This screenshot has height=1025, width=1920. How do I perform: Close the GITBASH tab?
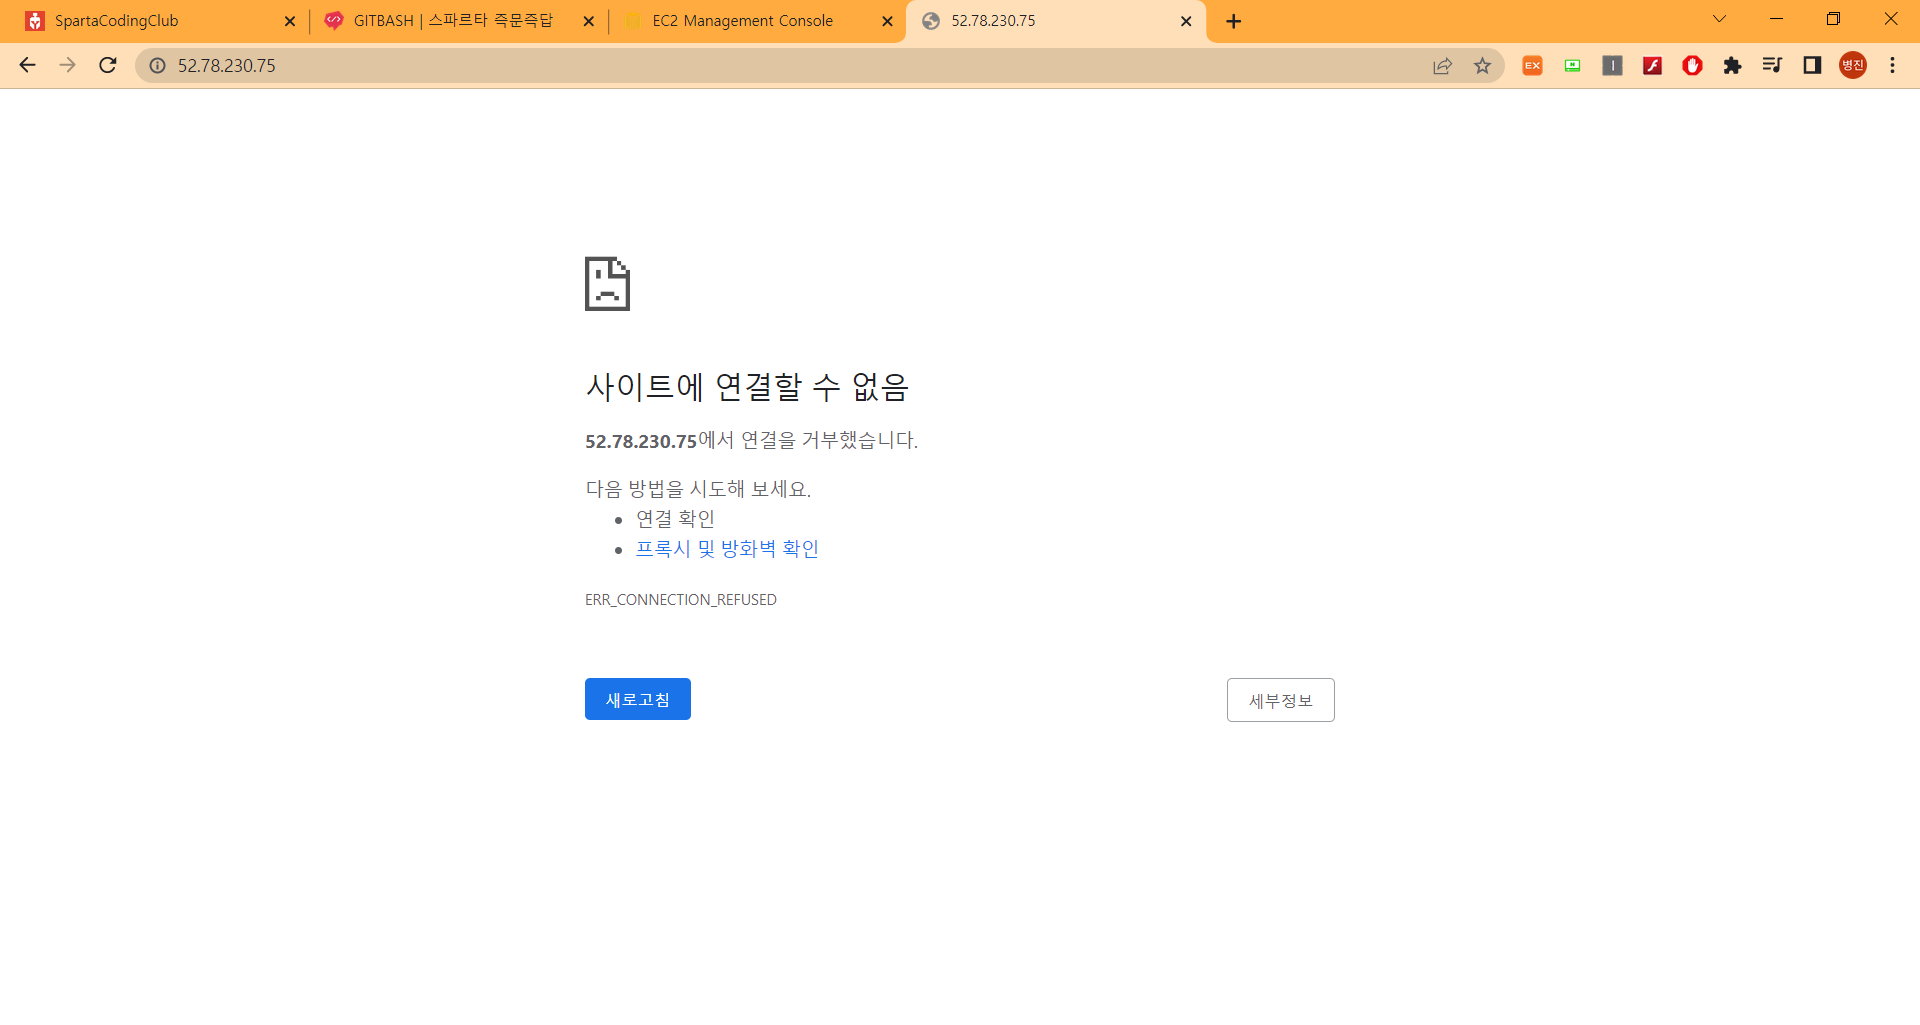click(588, 21)
